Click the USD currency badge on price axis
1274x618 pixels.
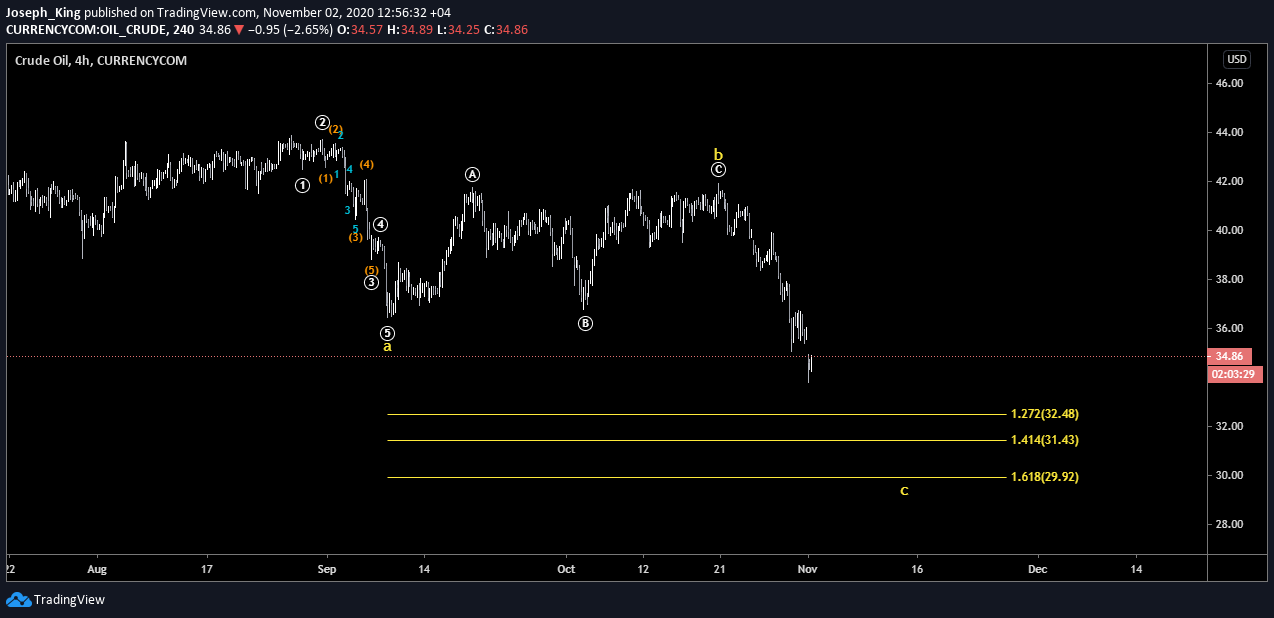pos(1237,59)
